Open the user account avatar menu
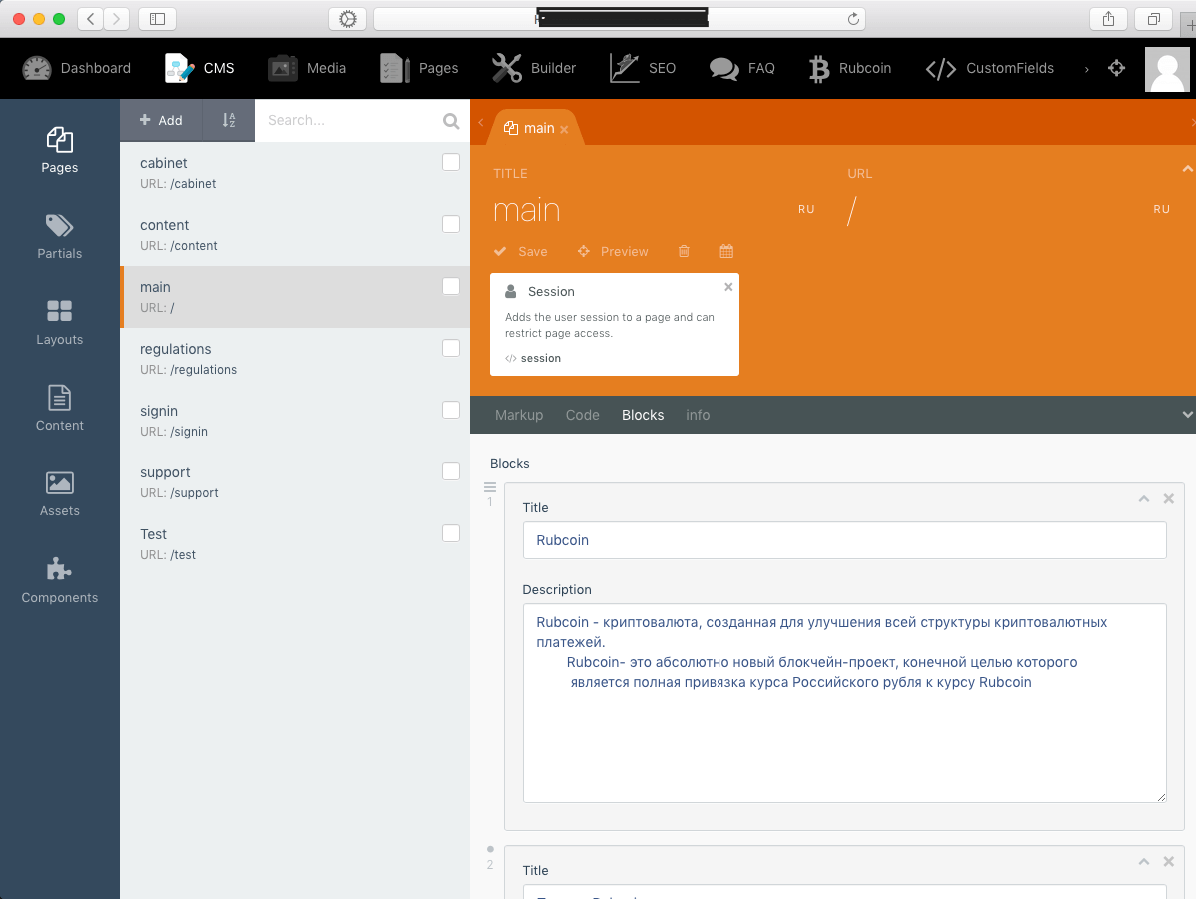This screenshot has width=1196, height=899. (1167, 69)
